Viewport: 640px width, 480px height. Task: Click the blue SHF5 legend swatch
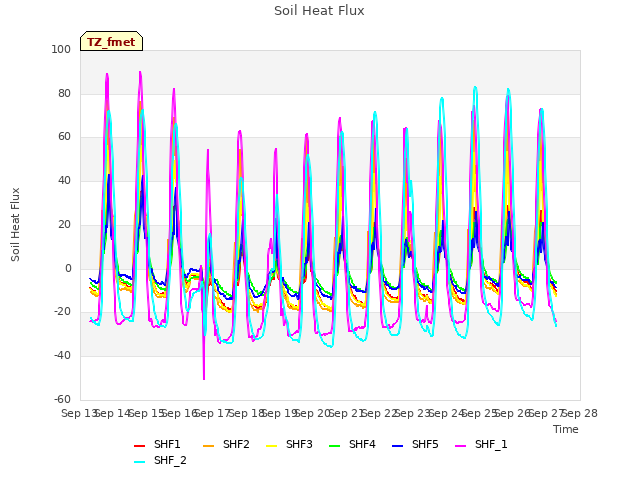point(398,446)
